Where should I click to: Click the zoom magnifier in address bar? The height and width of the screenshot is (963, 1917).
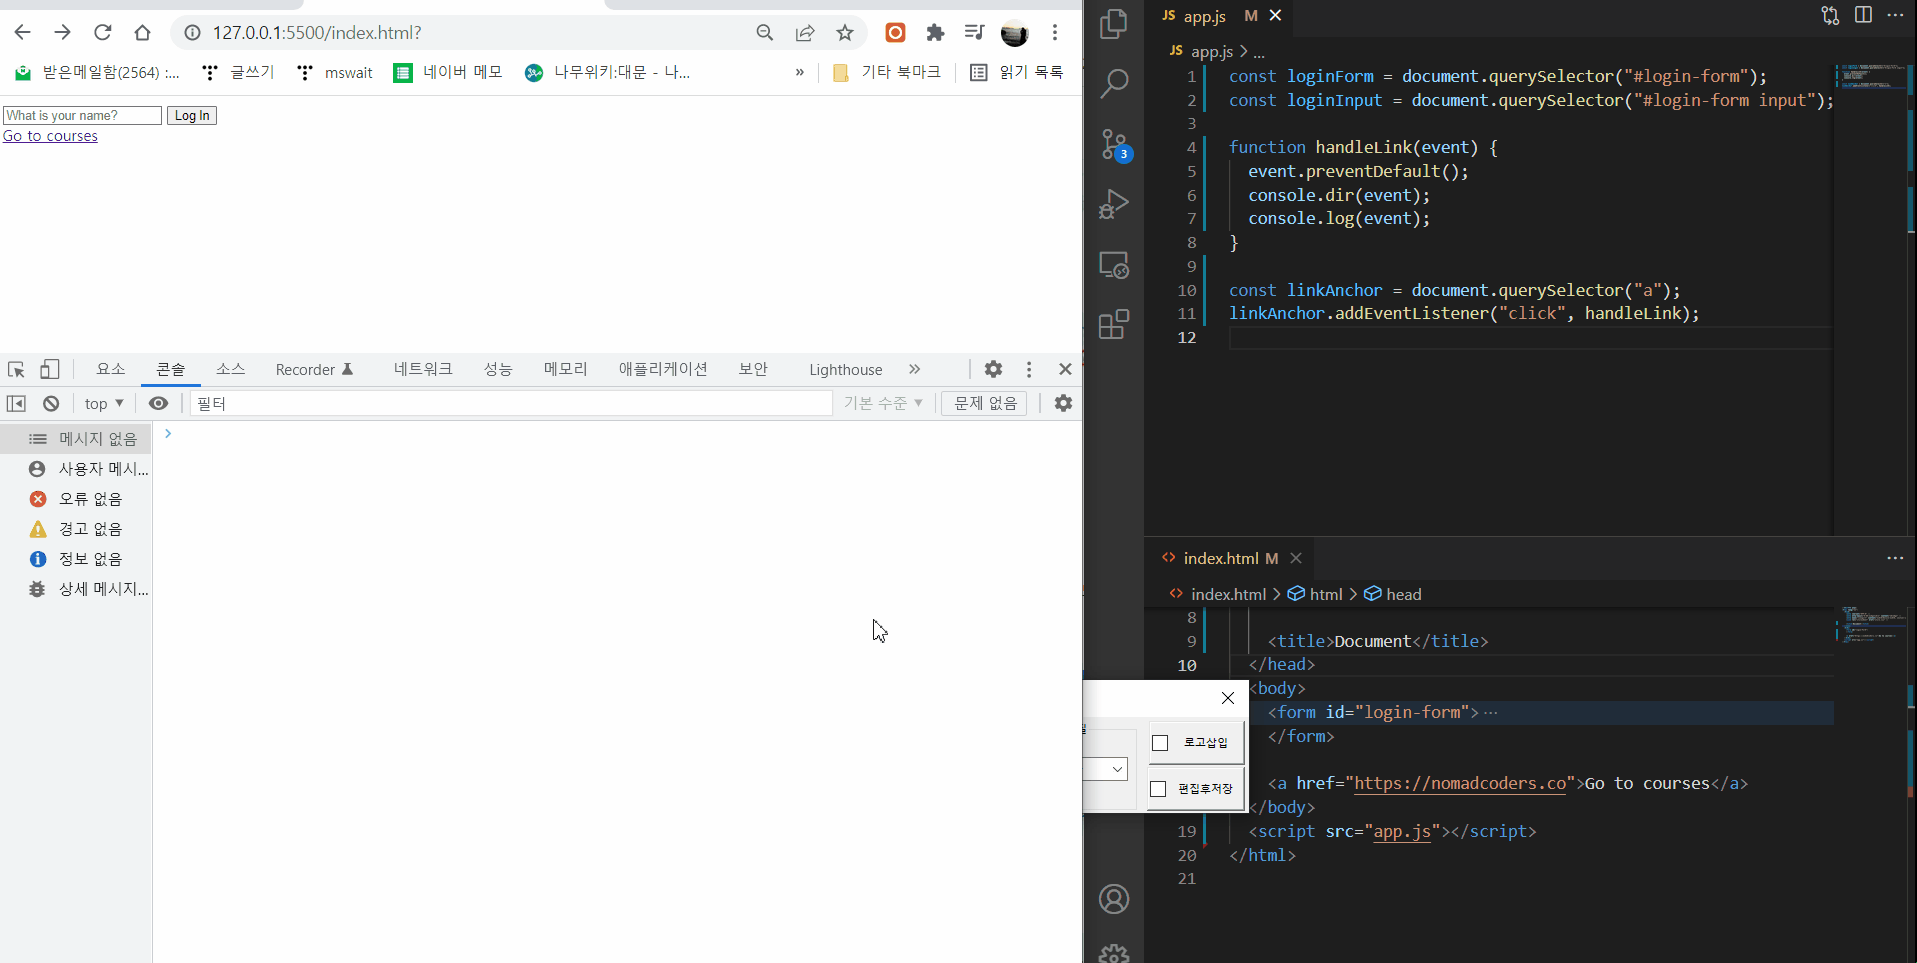tap(765, 33)
